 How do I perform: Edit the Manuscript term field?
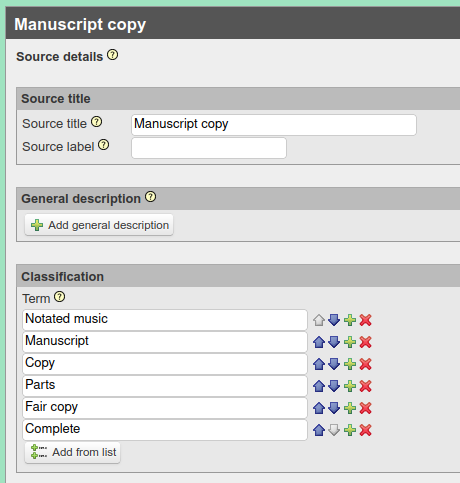coord(165,342)
